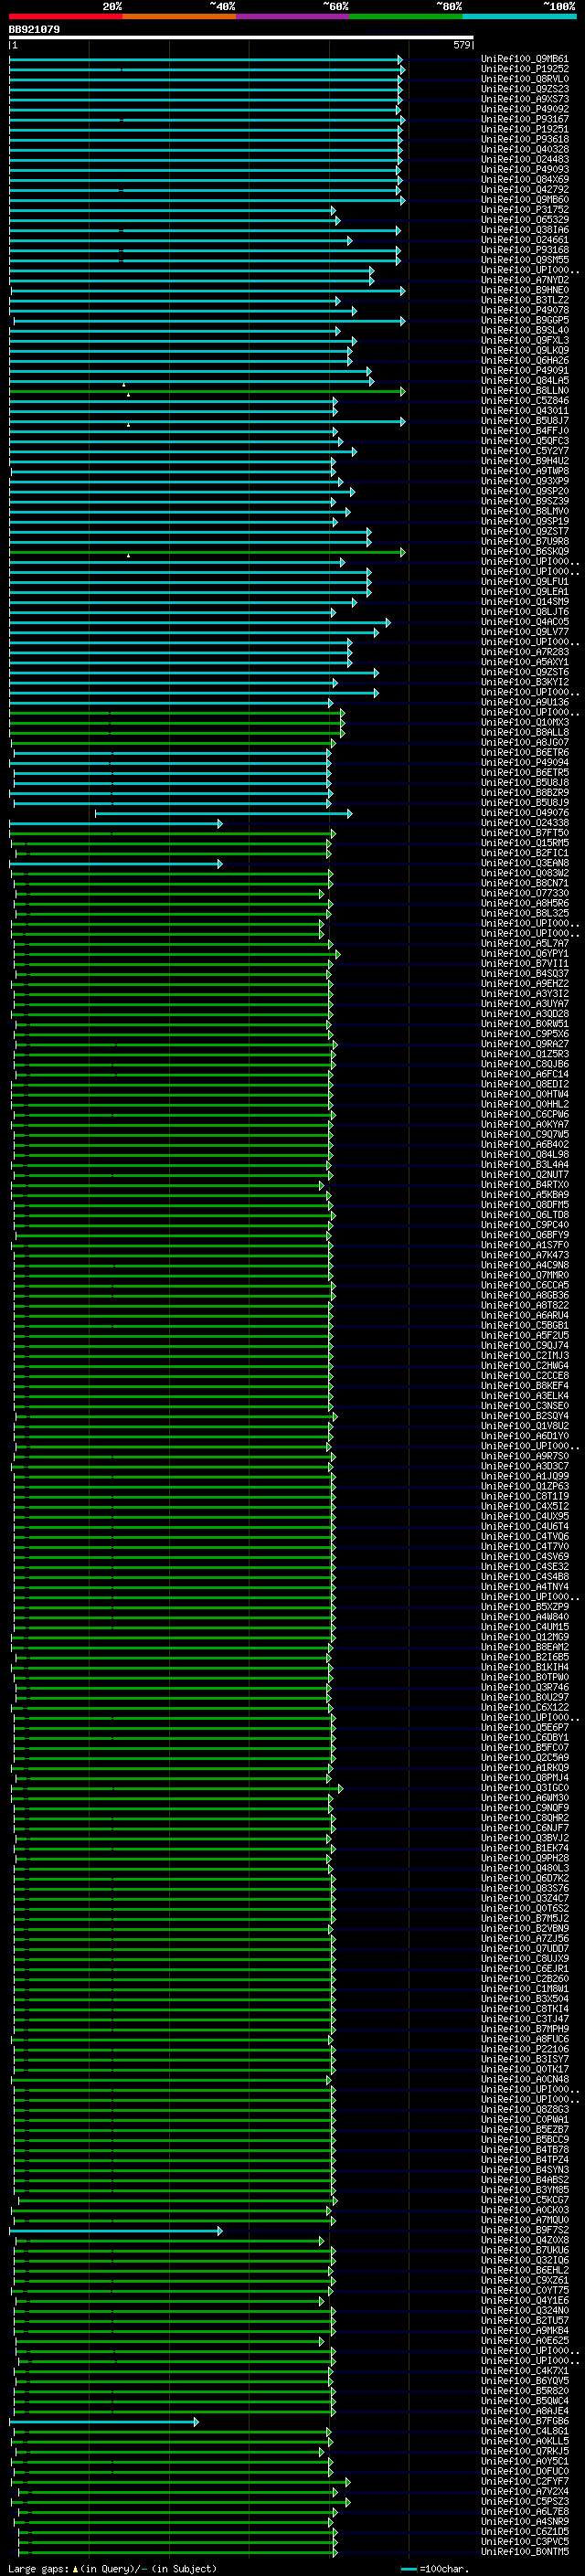Open hit UniRef100_Q9MB61
585x2576 pixels.
pyautogui.click(x=525, y=59)
